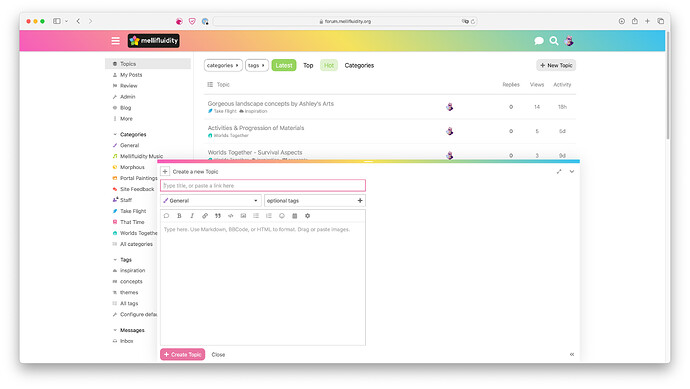
Task: Click the page vertical scrollbar
Action: tap(668, 86)
